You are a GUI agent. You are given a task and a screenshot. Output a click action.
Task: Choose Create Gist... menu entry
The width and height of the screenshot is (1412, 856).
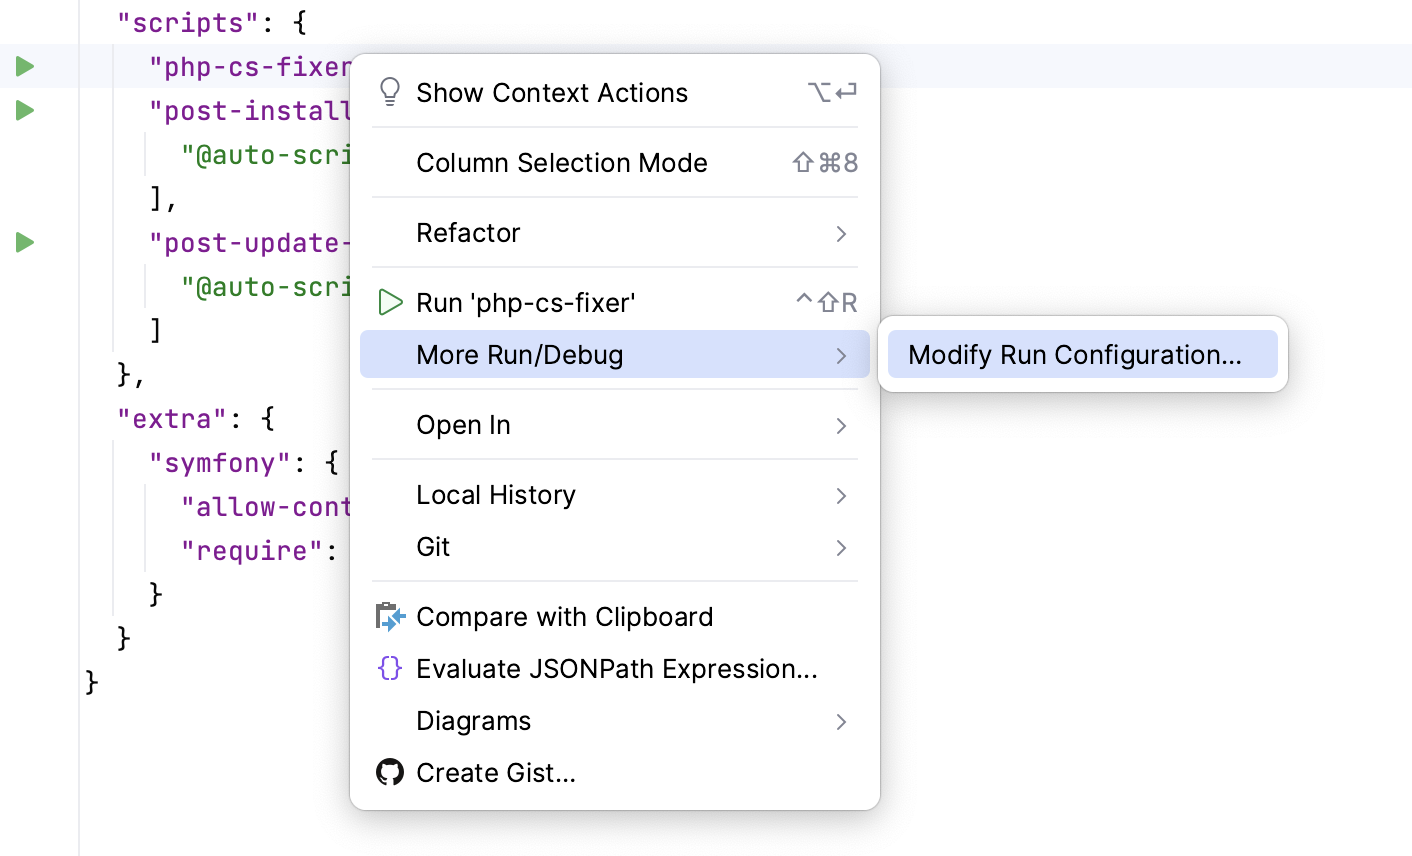(615, 772)
